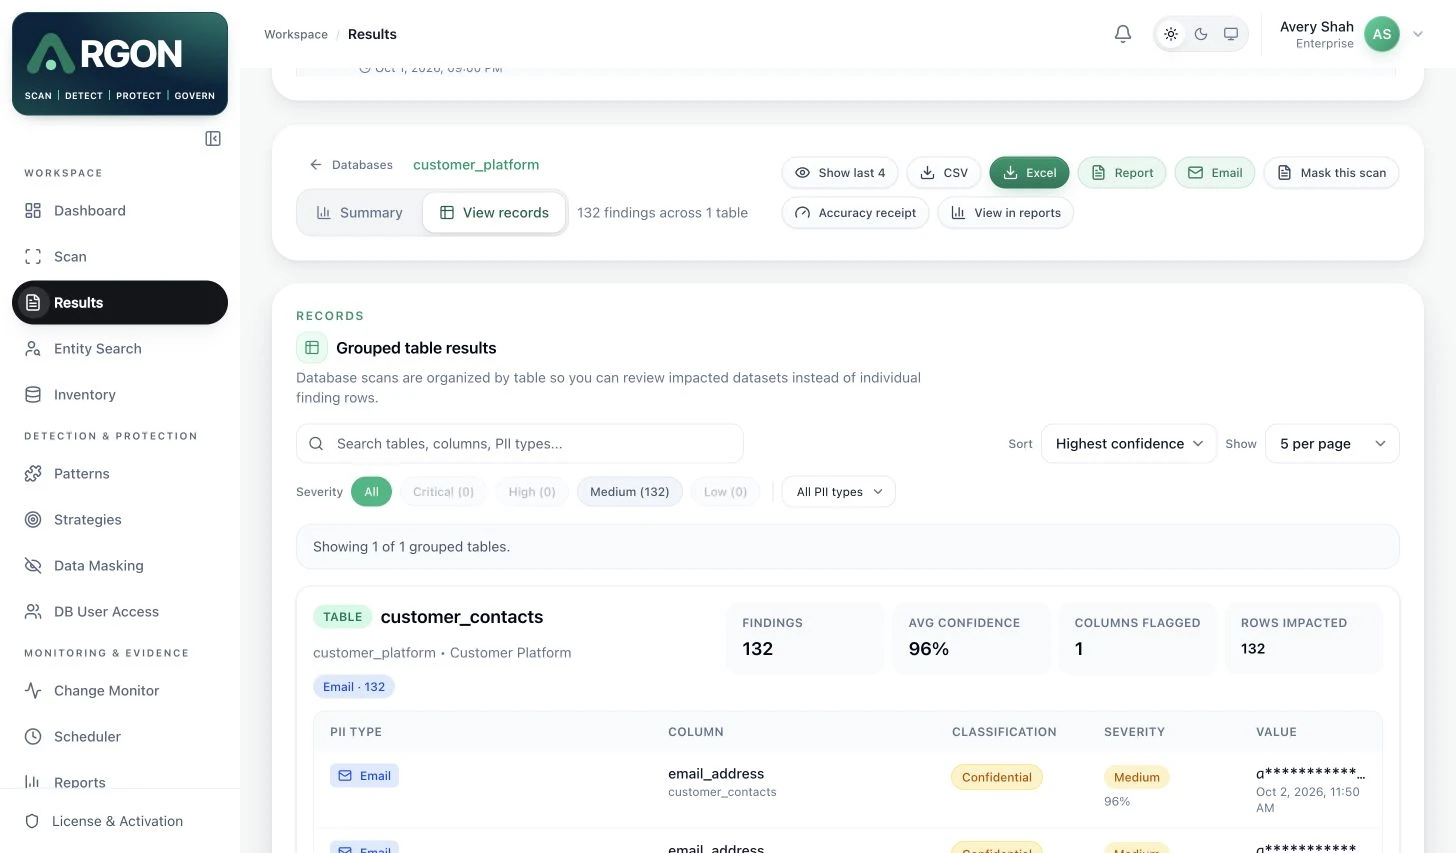
Task: Filter by Medium (132) severity
Action: click(630, 492)
